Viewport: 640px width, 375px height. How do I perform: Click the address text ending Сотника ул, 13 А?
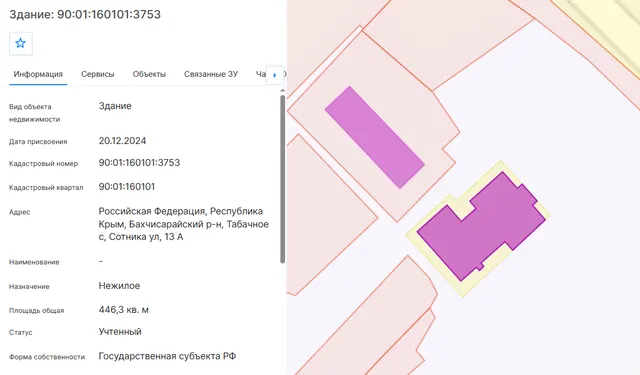tap(183, 224)
